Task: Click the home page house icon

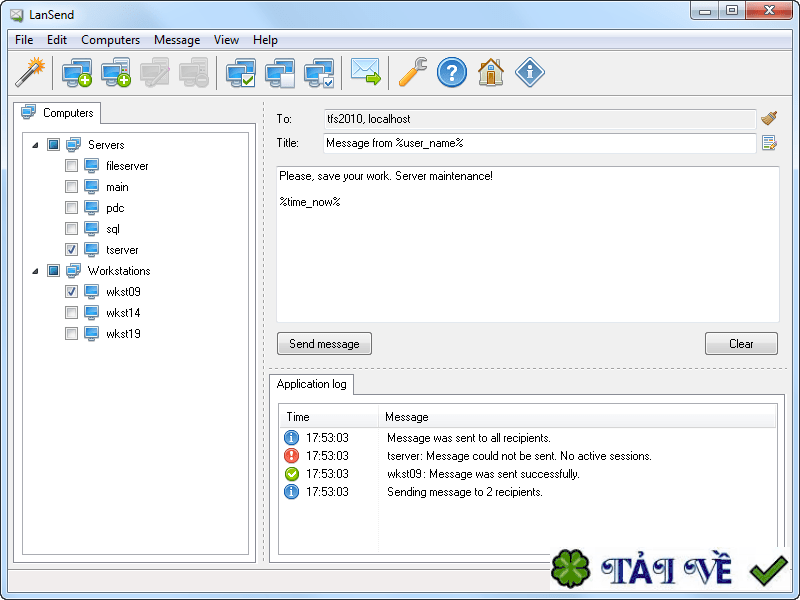Action: click(491, 72)
